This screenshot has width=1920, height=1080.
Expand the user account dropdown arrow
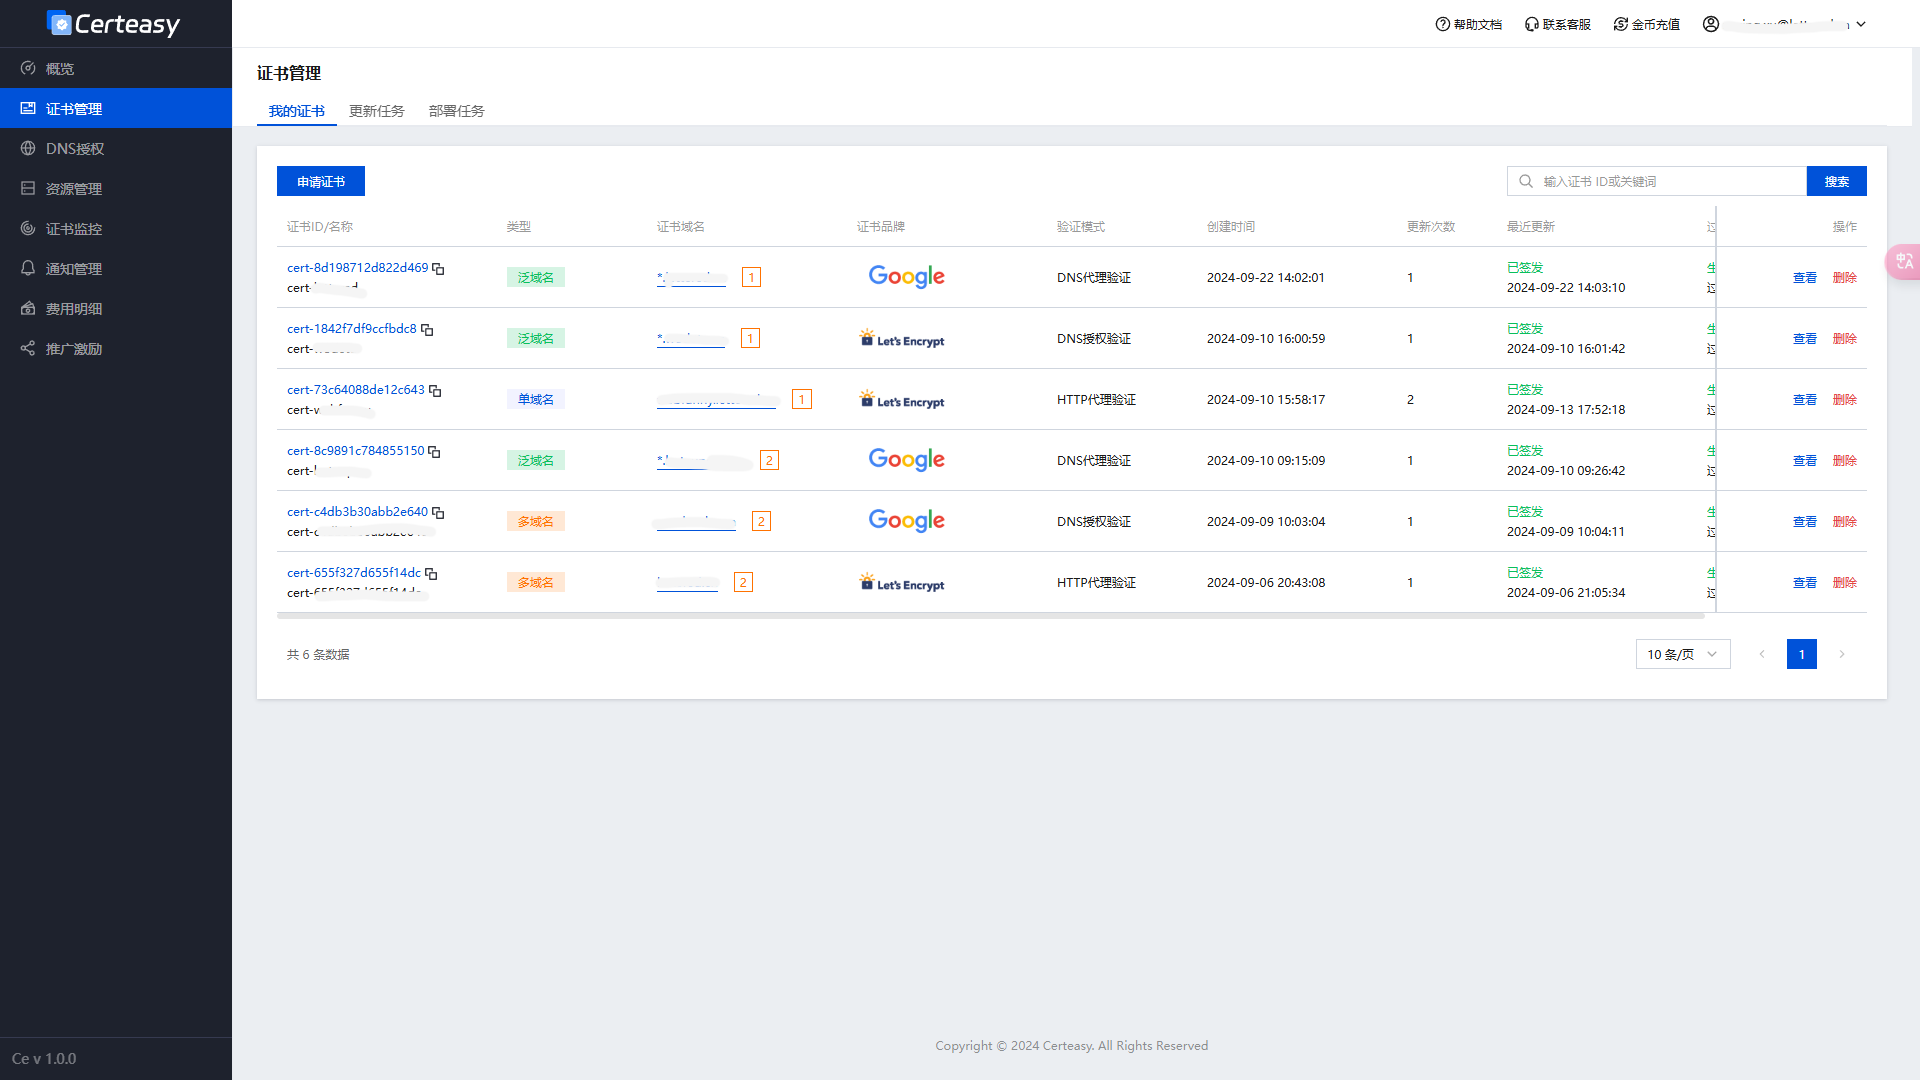click(1861, 24)
